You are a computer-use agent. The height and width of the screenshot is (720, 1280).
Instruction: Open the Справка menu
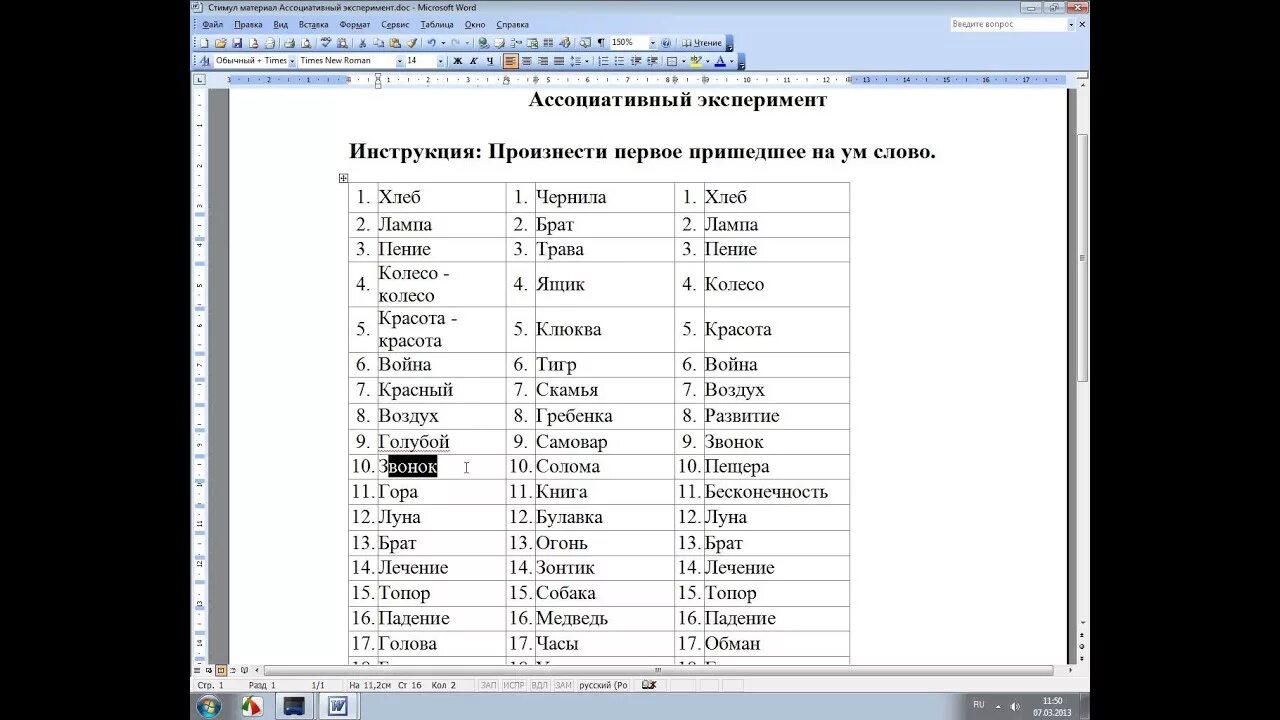(513, 24)
